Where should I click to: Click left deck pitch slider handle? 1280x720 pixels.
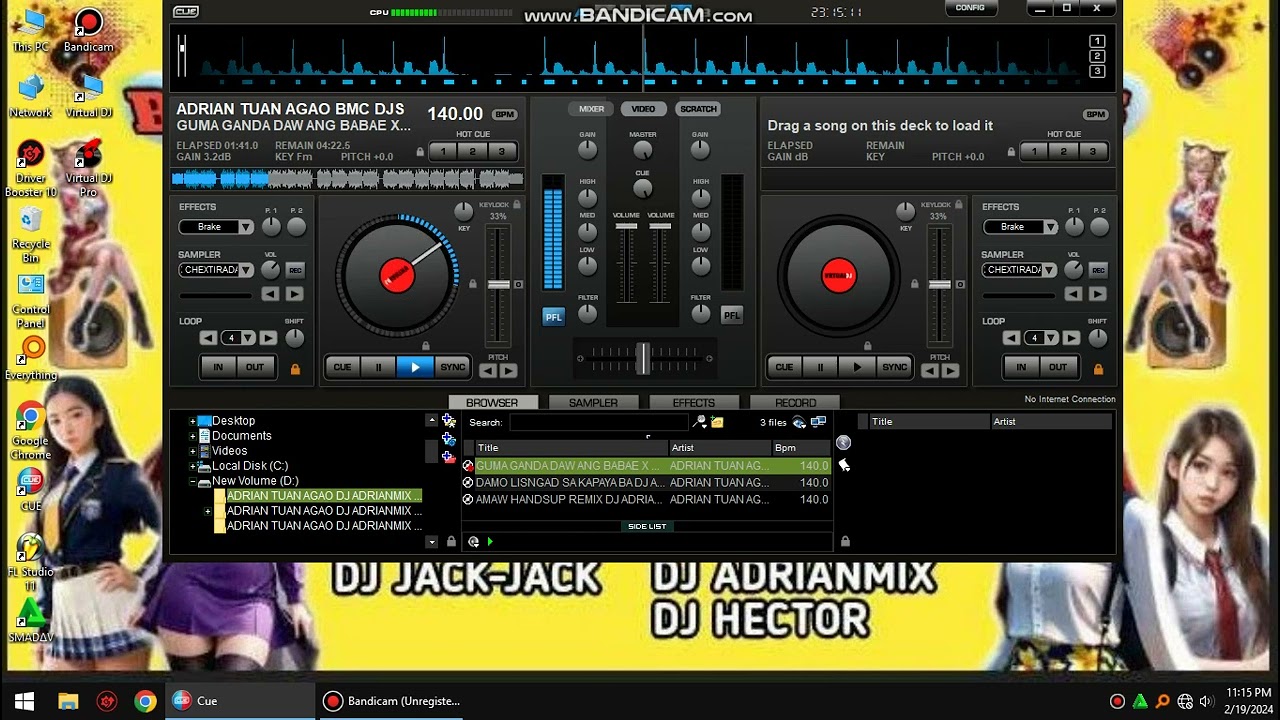pos(498,285)
